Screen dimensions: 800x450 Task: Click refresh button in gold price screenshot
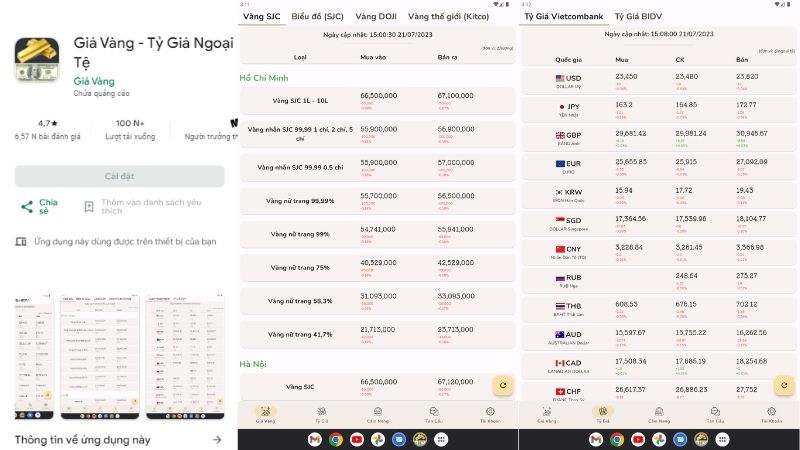coord(503,386)
